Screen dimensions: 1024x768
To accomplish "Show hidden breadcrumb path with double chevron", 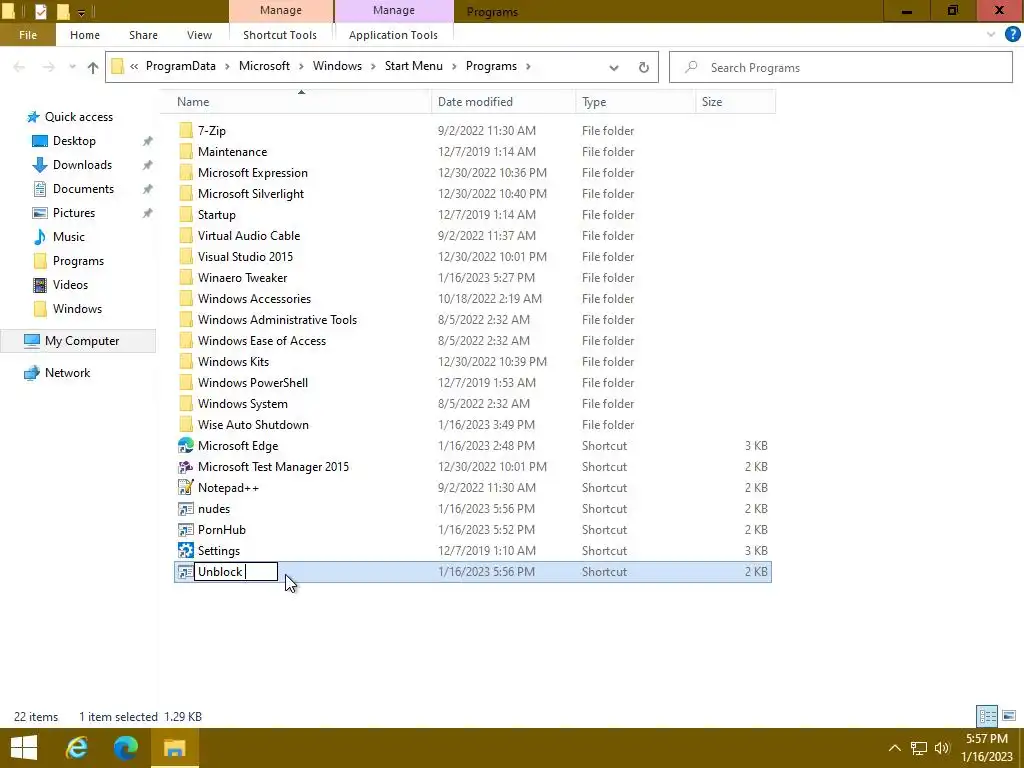I will tap(134, 67).
